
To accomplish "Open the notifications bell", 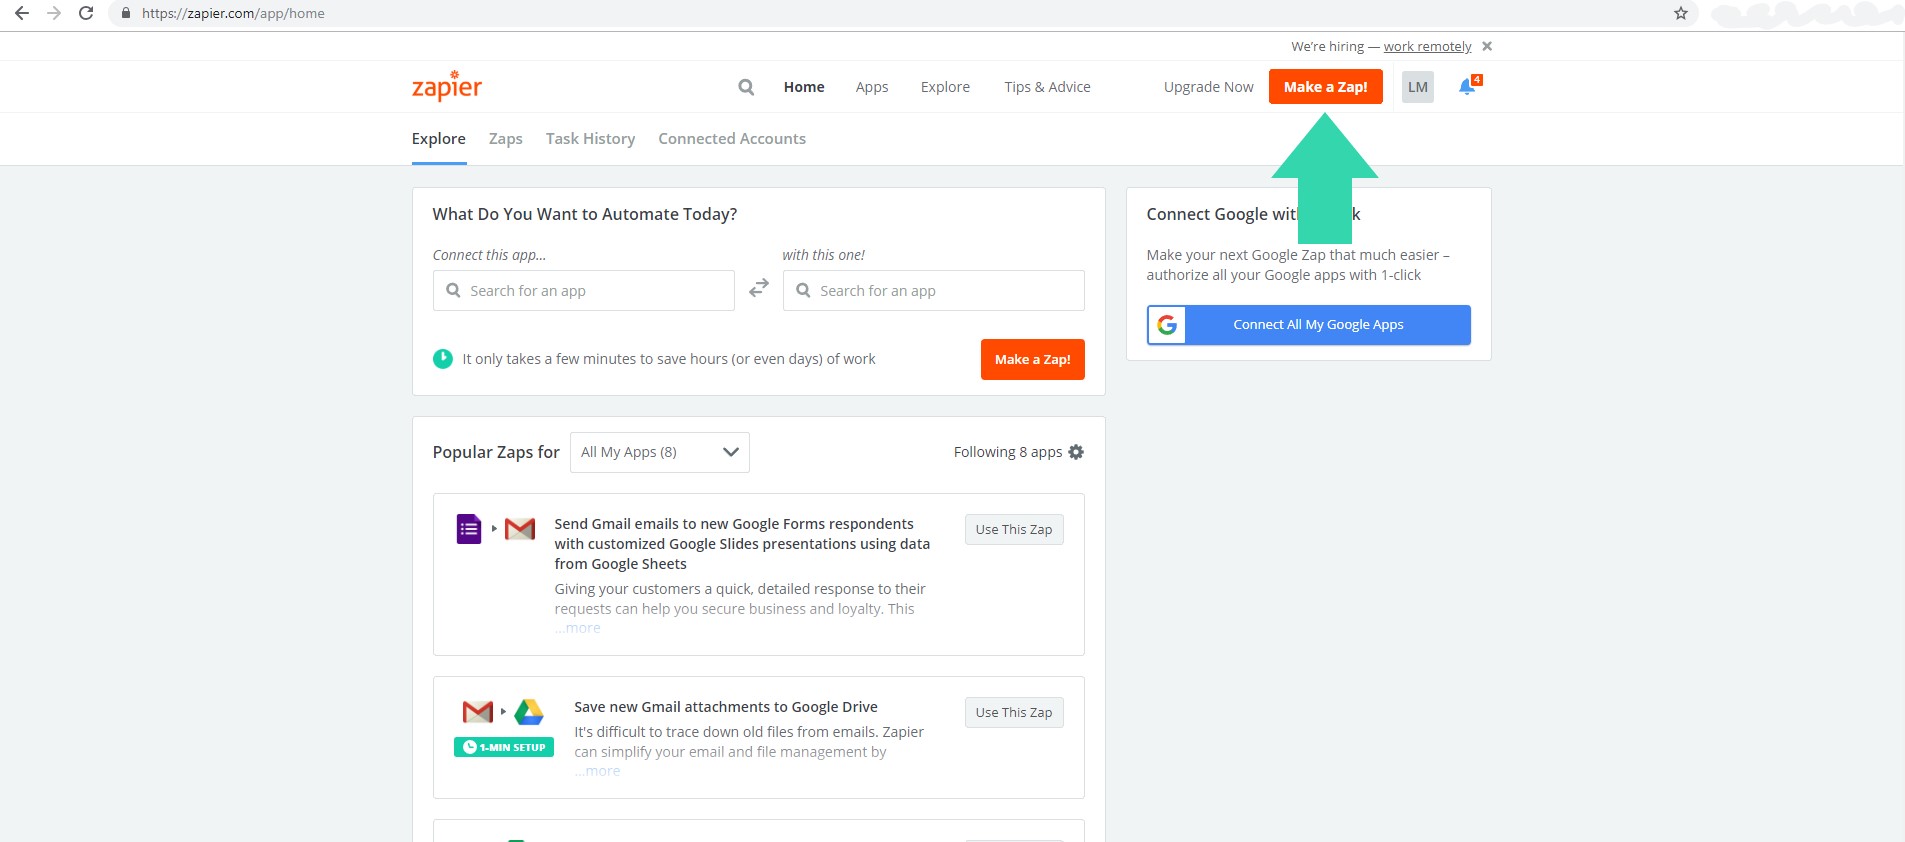I will [x=1467, y=87].
